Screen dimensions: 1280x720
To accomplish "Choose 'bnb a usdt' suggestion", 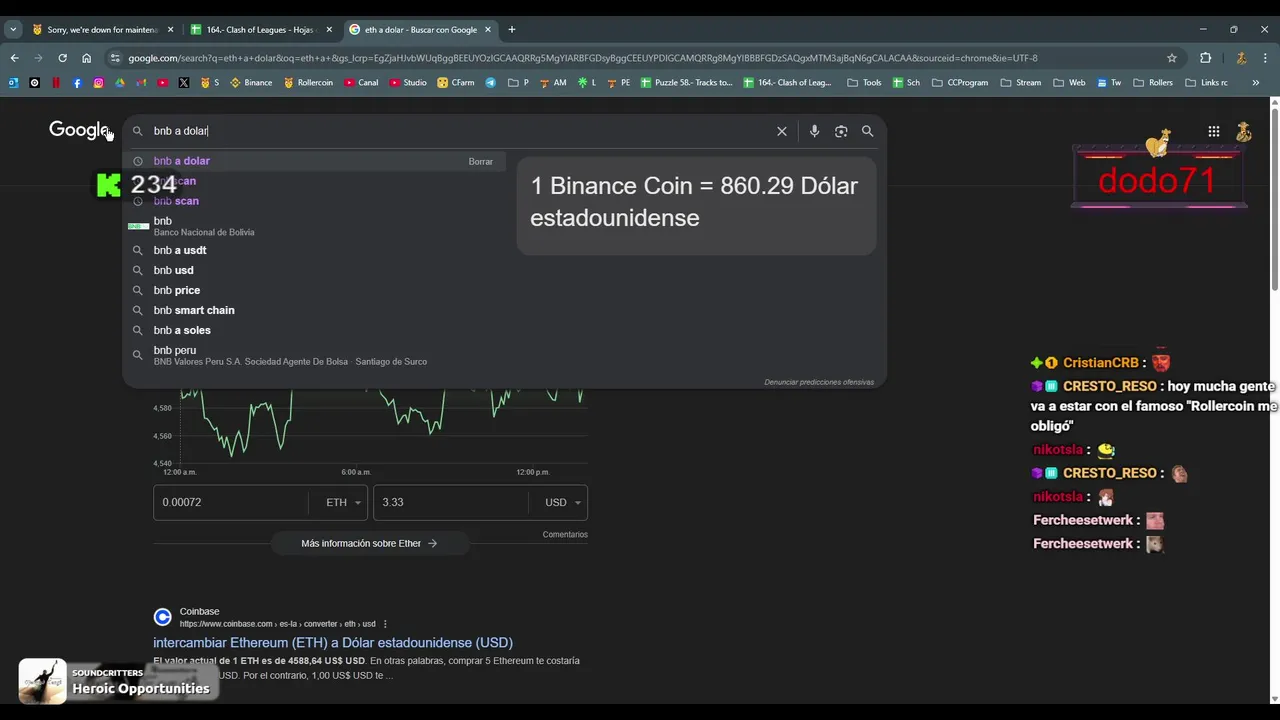I will [x=315, y=250].
